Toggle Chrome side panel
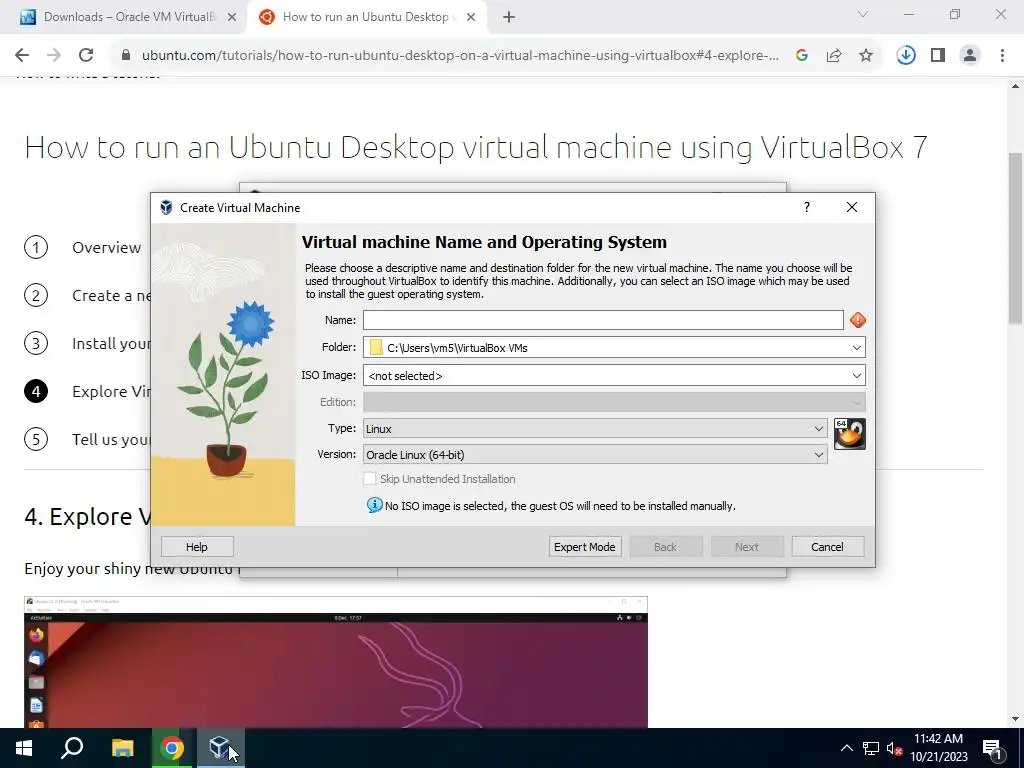 [938, 56]
